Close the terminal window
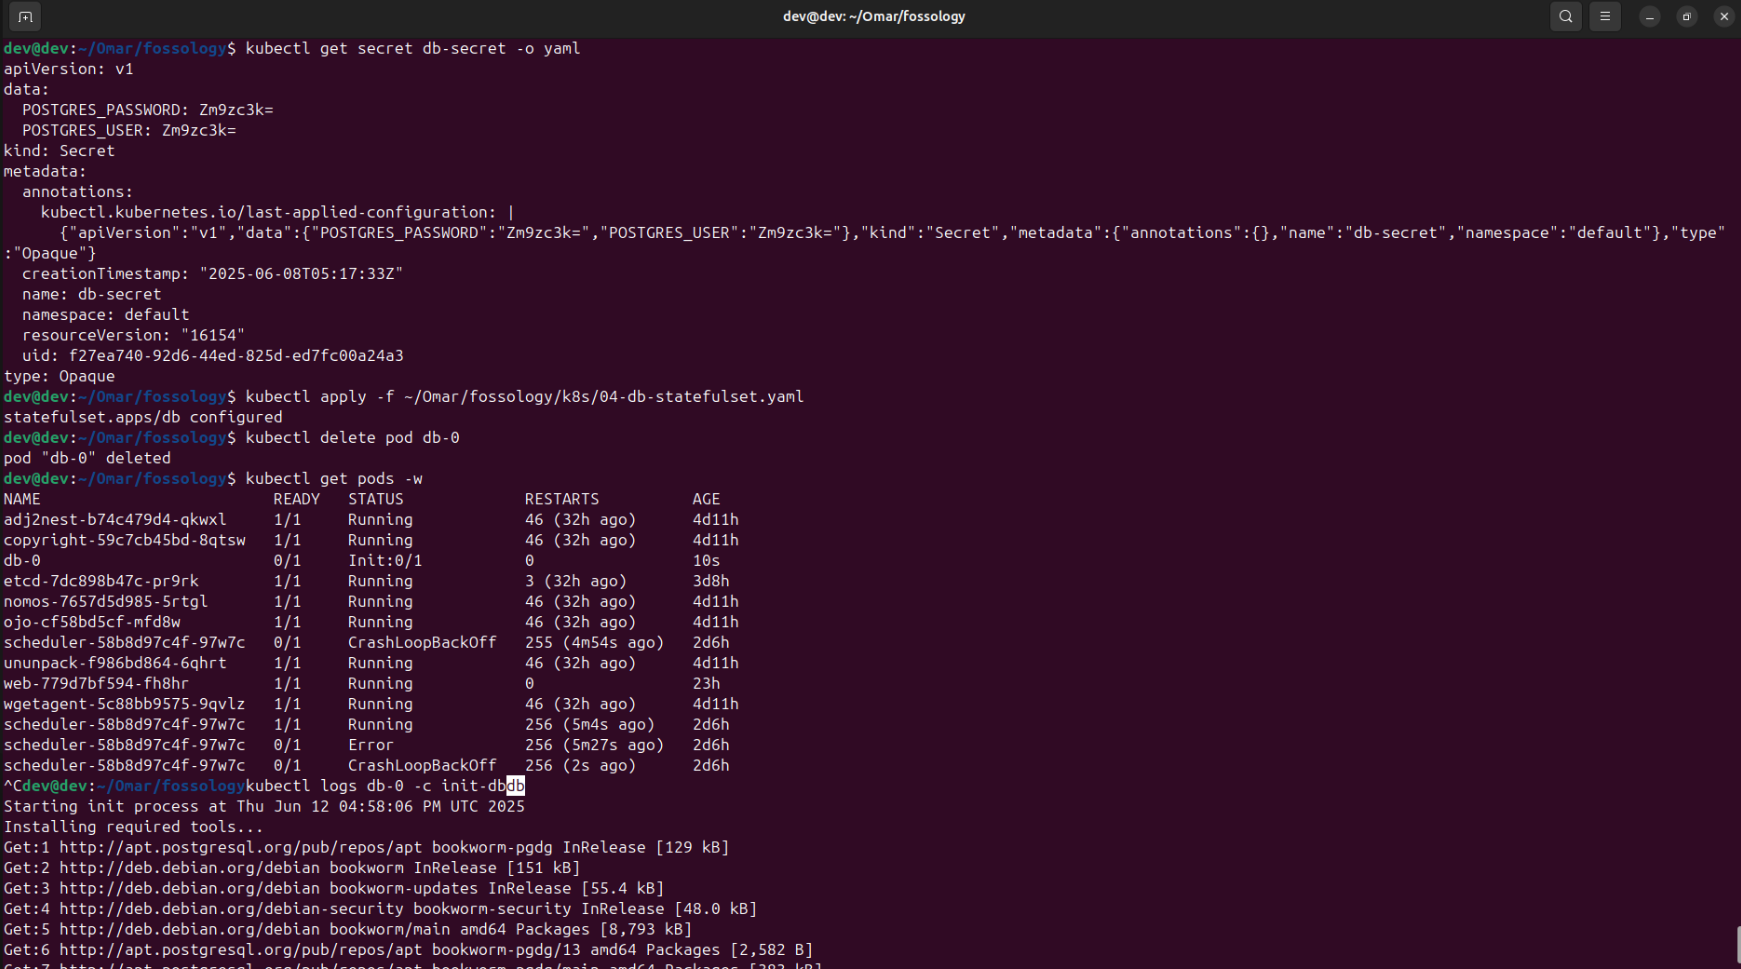1741x969 pixels. (x=1724, y=17)
